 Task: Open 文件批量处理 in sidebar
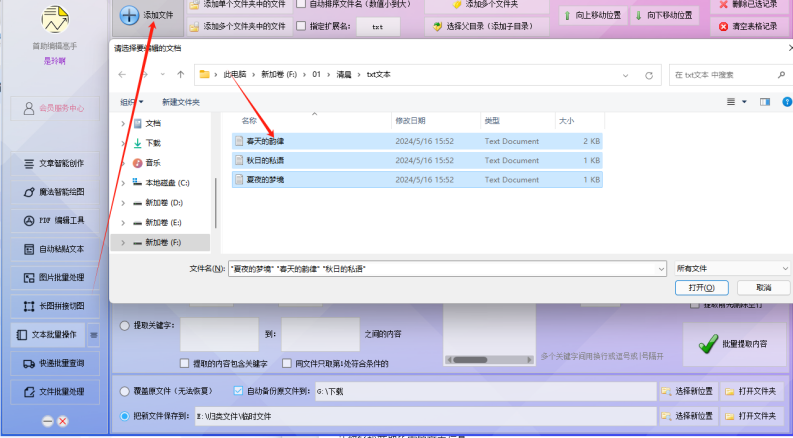(55, 391)
